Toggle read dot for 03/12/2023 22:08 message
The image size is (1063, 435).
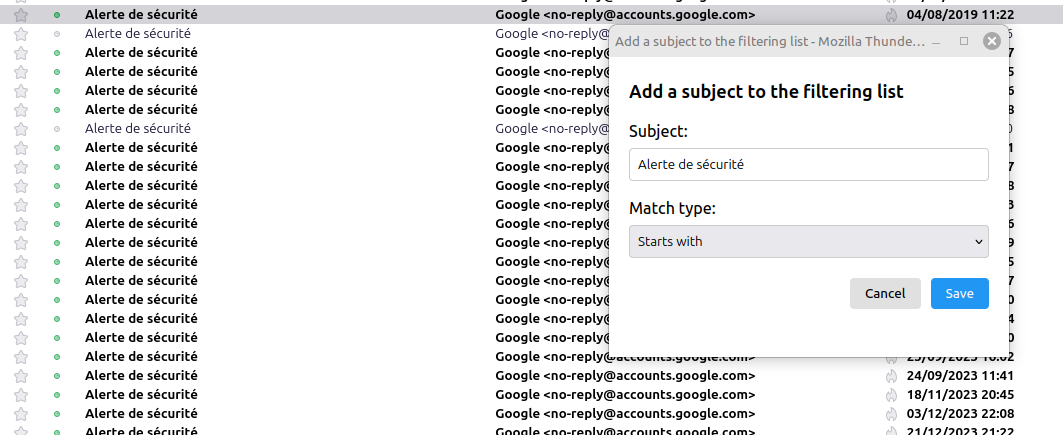[x=57, y=413]
